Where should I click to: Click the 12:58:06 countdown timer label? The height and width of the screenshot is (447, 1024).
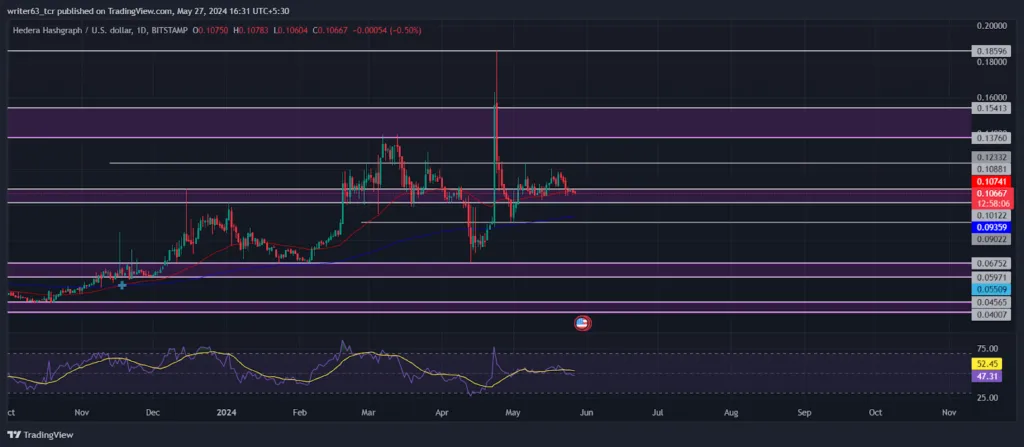point(991,204)
